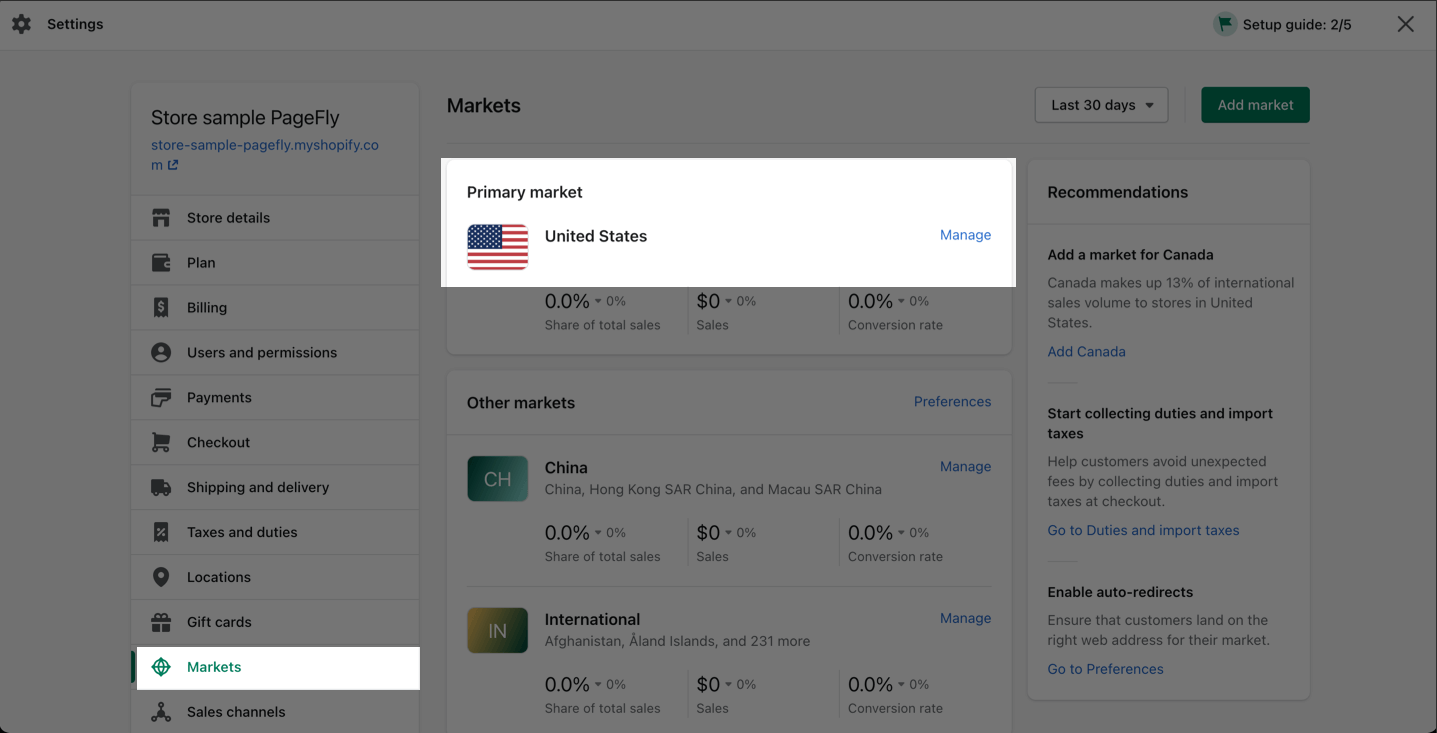Screen dimensions: 1437x733
Task: Expand United States Conversion rate arrow
Action: (902, 301)
